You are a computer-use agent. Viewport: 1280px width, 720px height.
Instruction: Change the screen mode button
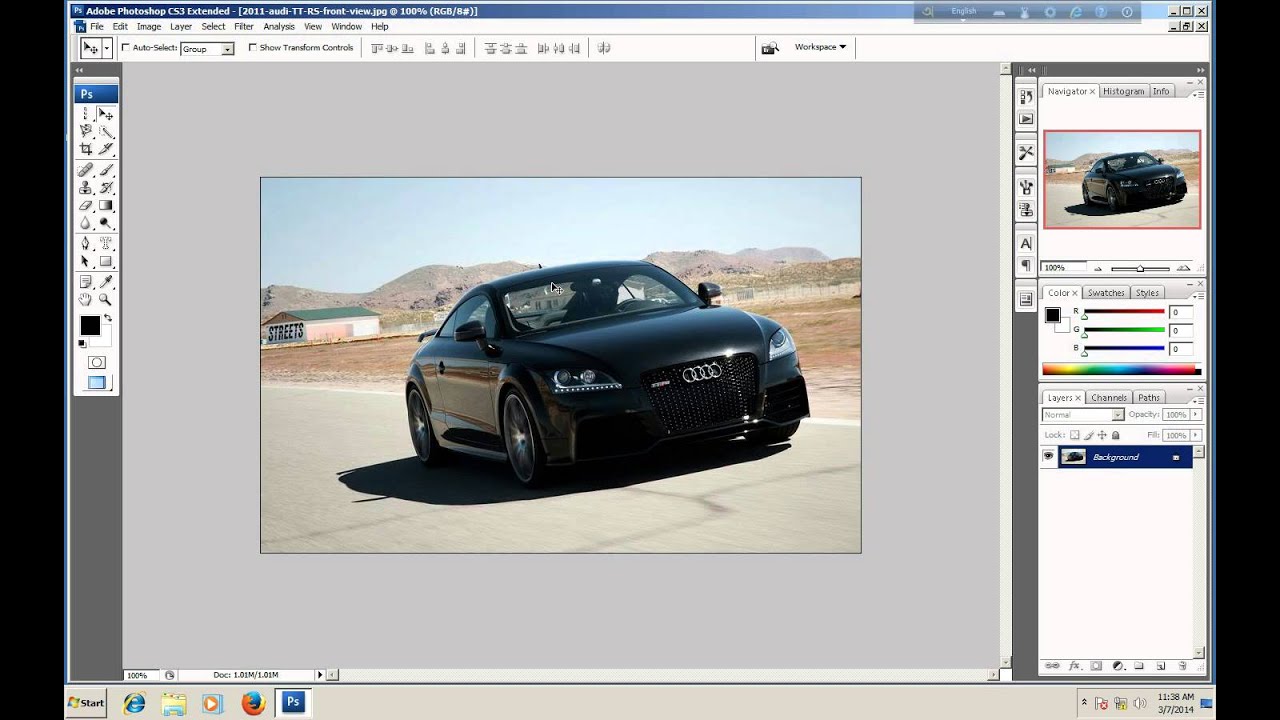tap(97, 382)
